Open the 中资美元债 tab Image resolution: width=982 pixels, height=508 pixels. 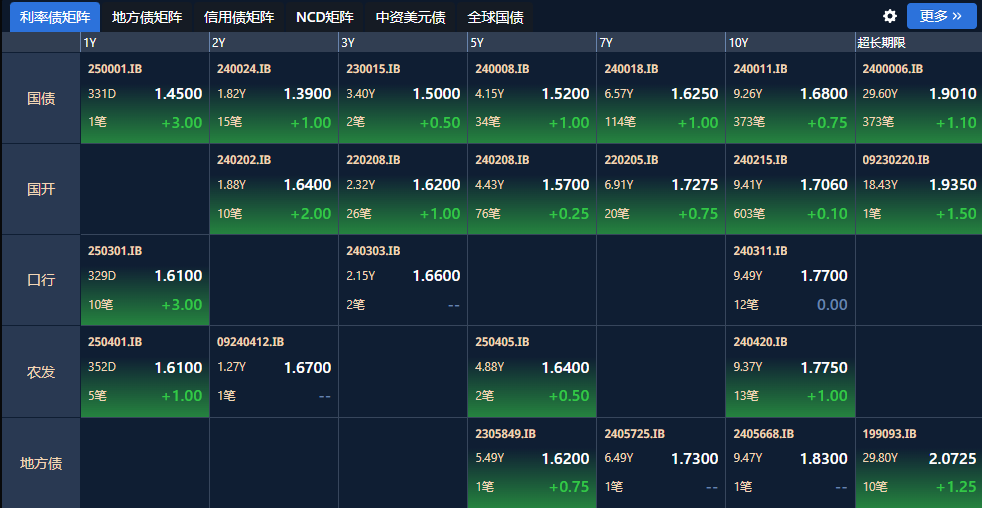pos(410,17)
